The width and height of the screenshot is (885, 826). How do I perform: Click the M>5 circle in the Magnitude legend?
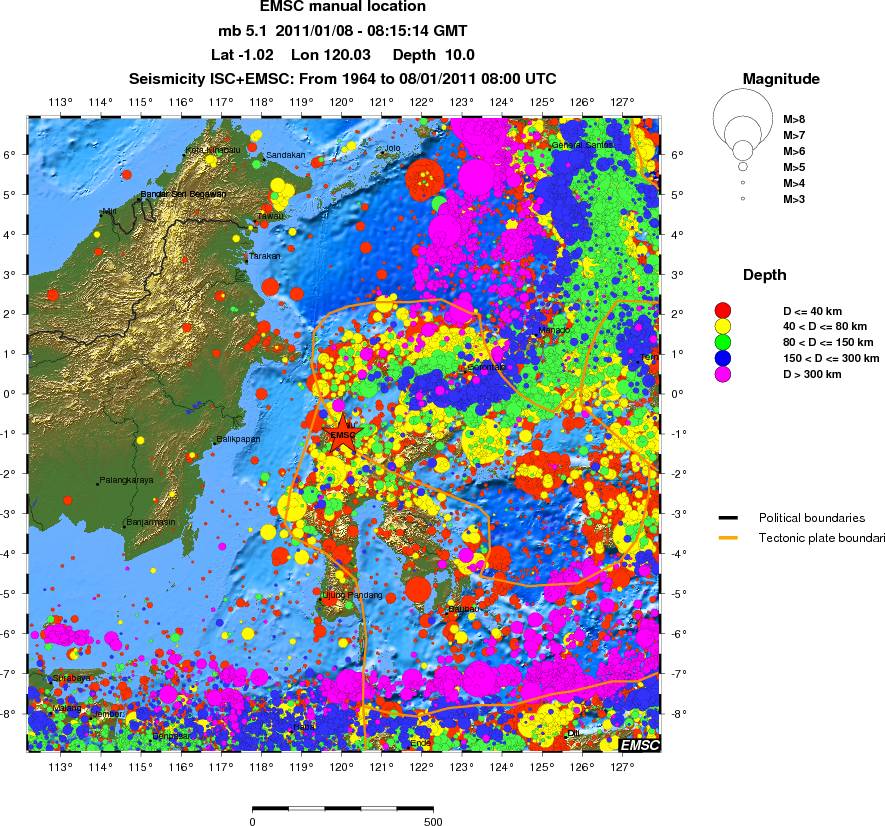coord(743,167)
